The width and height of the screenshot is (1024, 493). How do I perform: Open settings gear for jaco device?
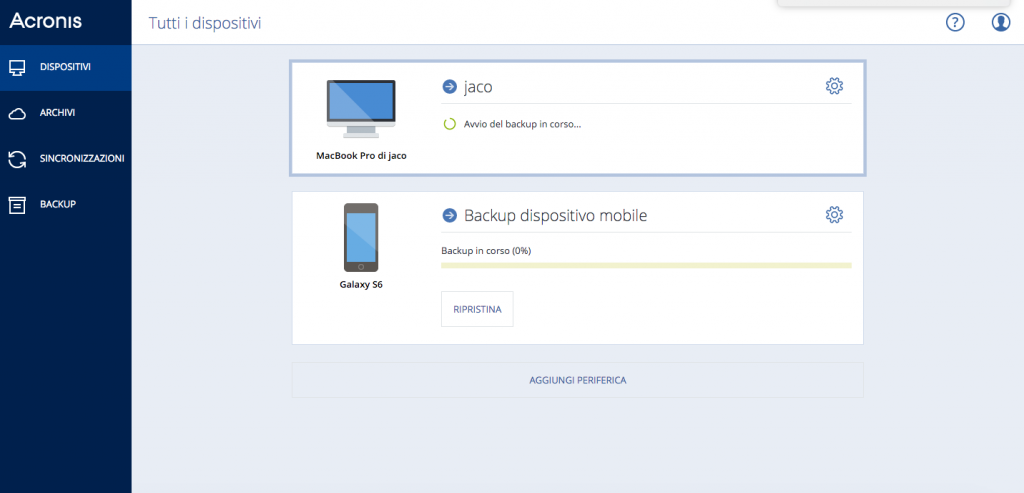click(x=834, y=86)
